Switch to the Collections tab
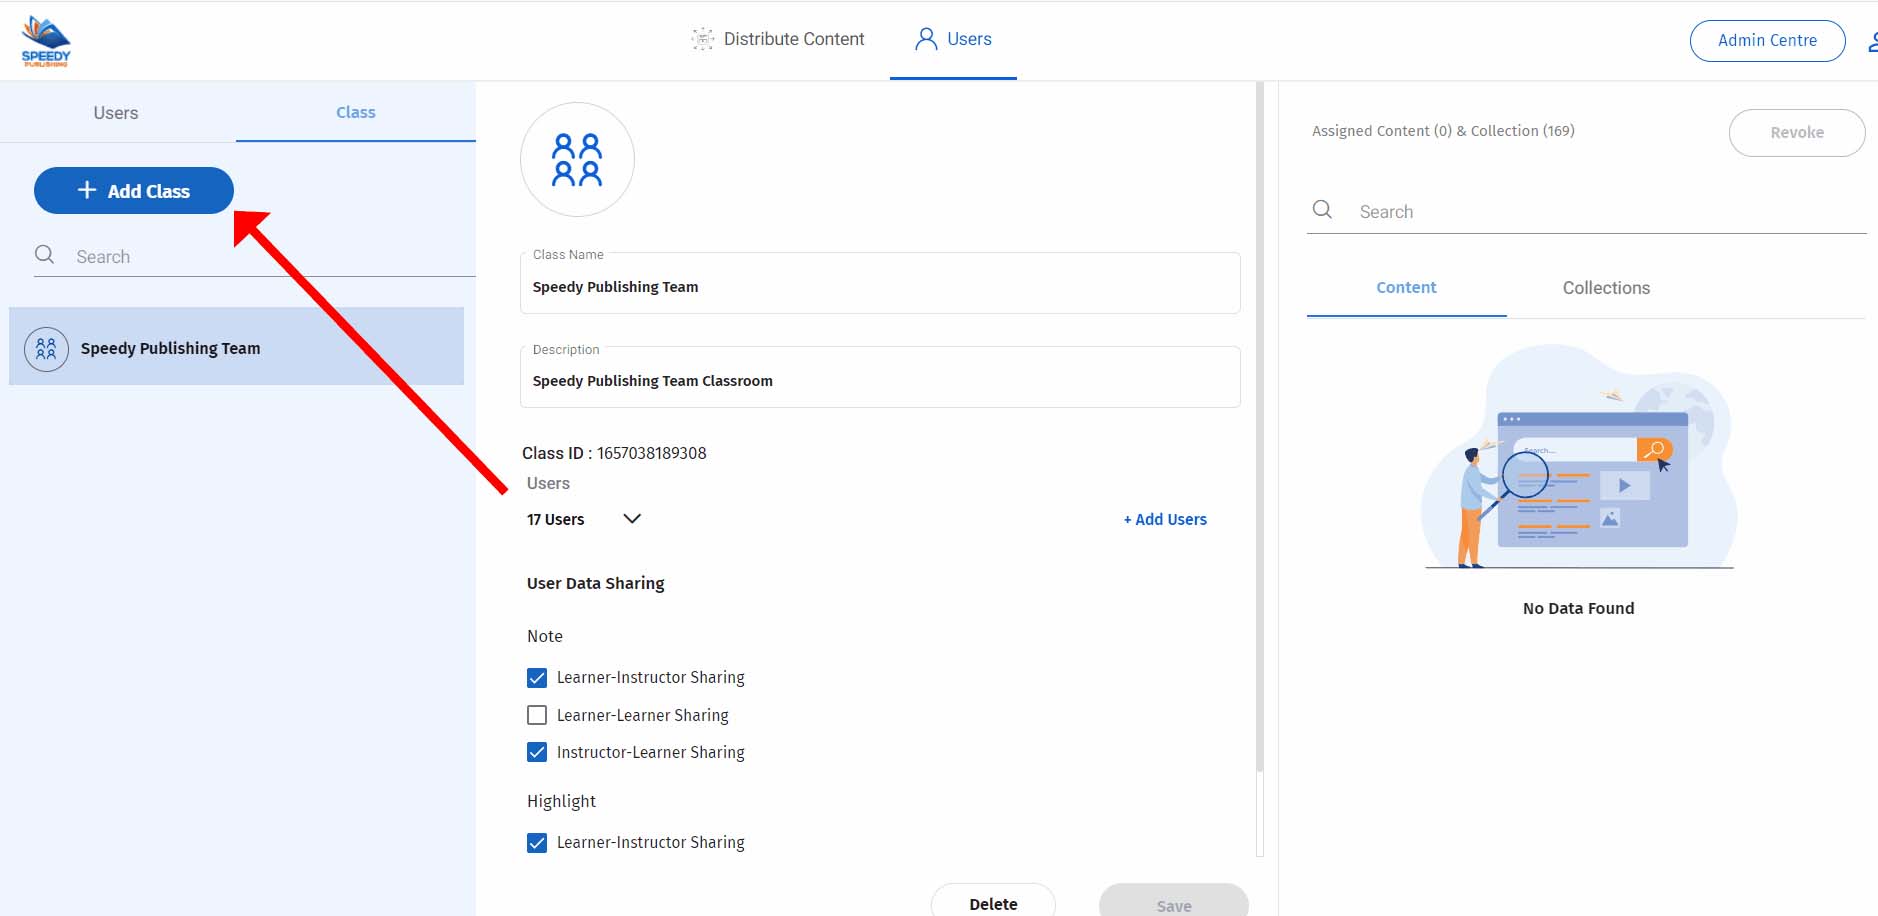 click(1606, 288)
